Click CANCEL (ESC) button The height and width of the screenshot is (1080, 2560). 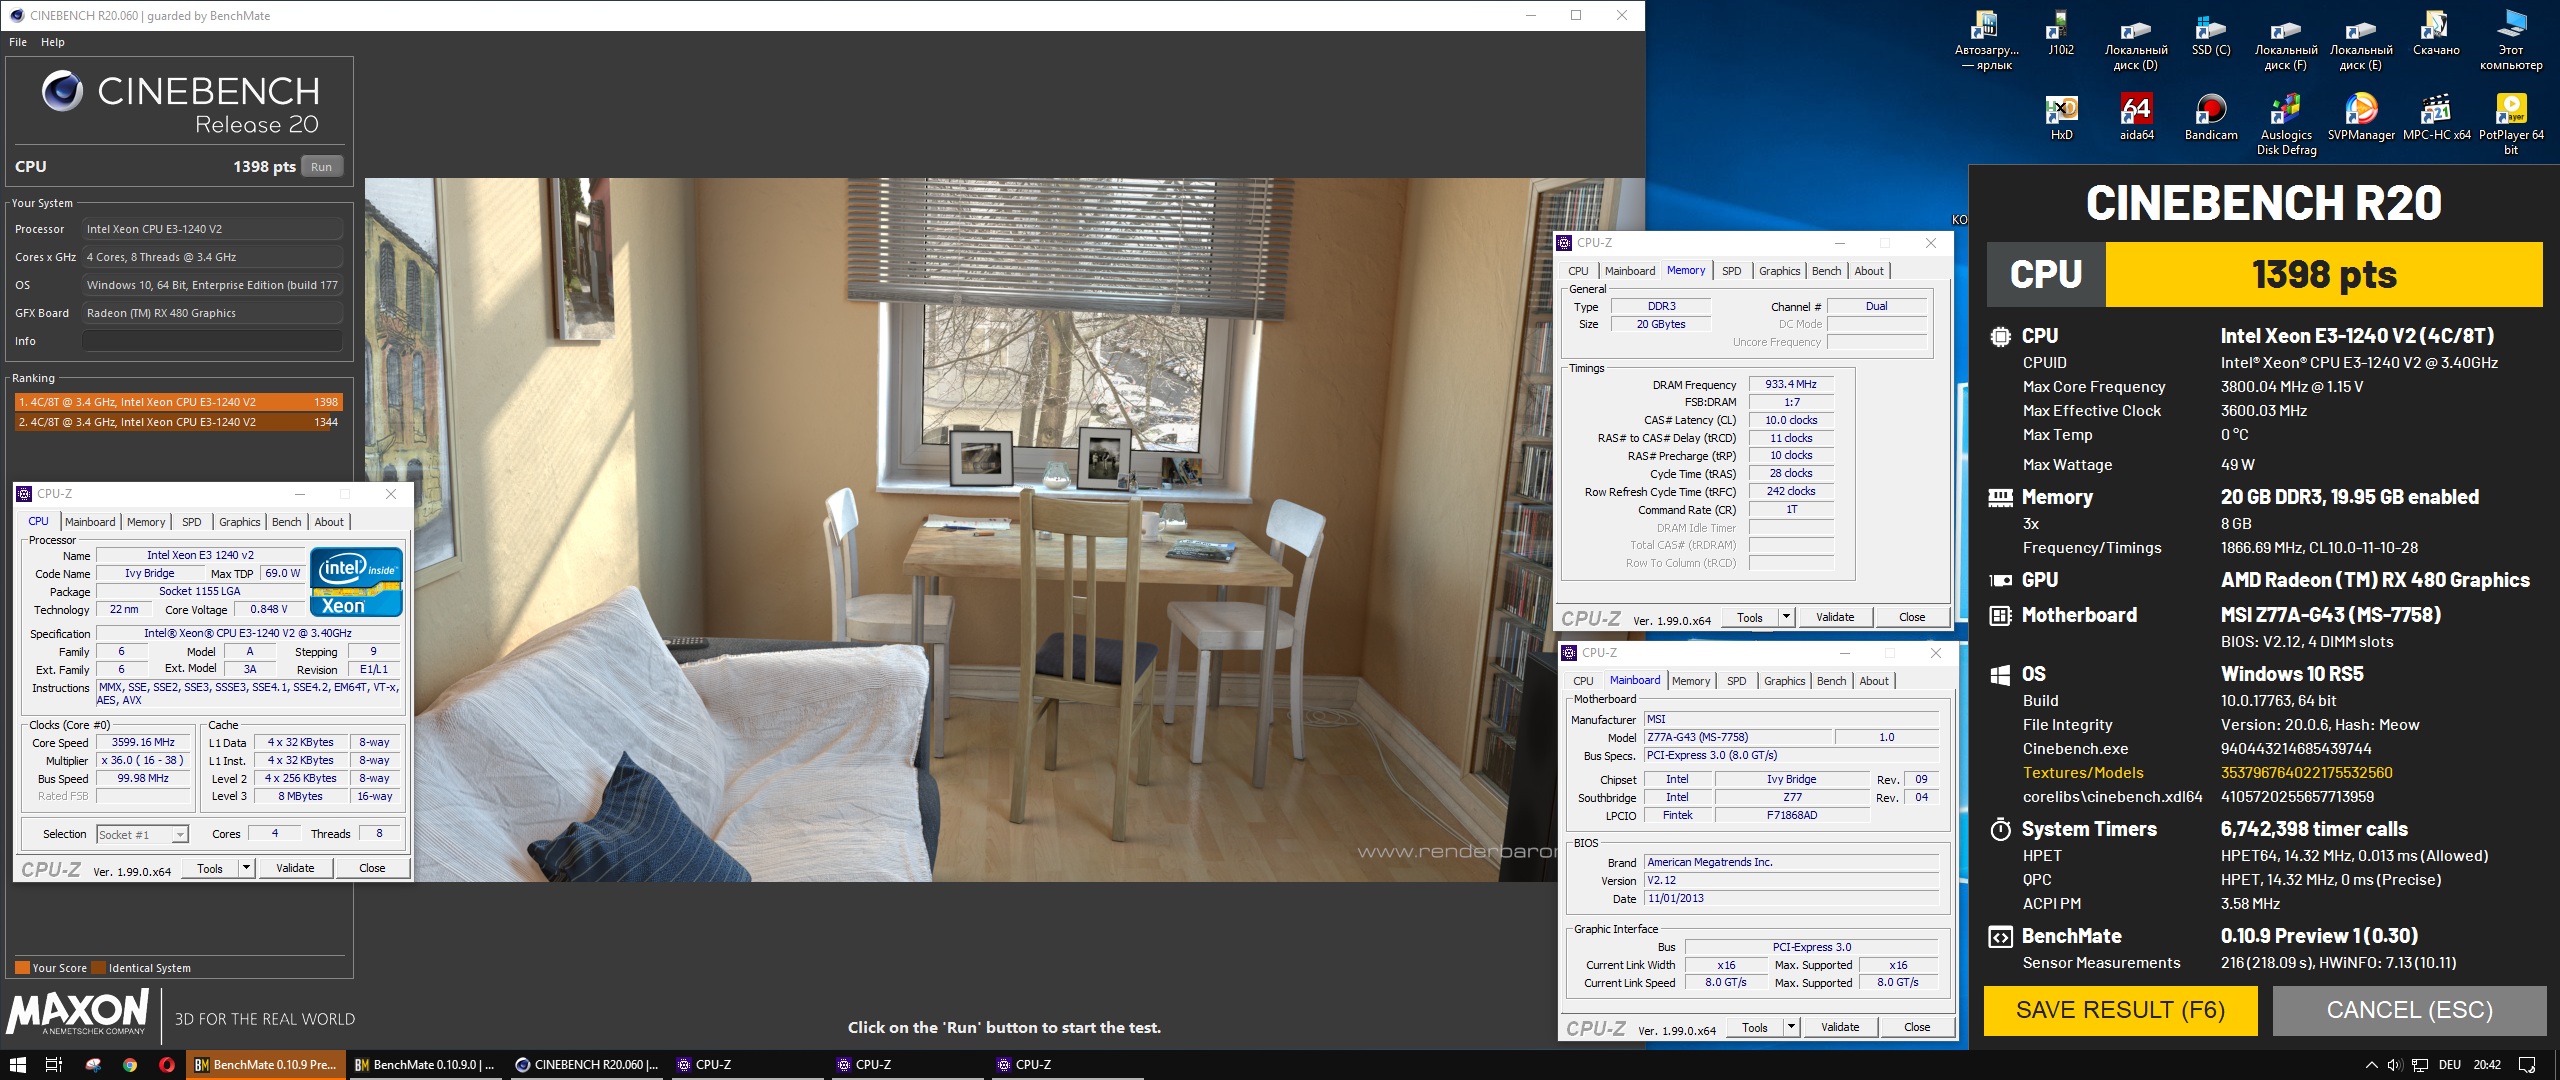(x=2409, y=1010)
